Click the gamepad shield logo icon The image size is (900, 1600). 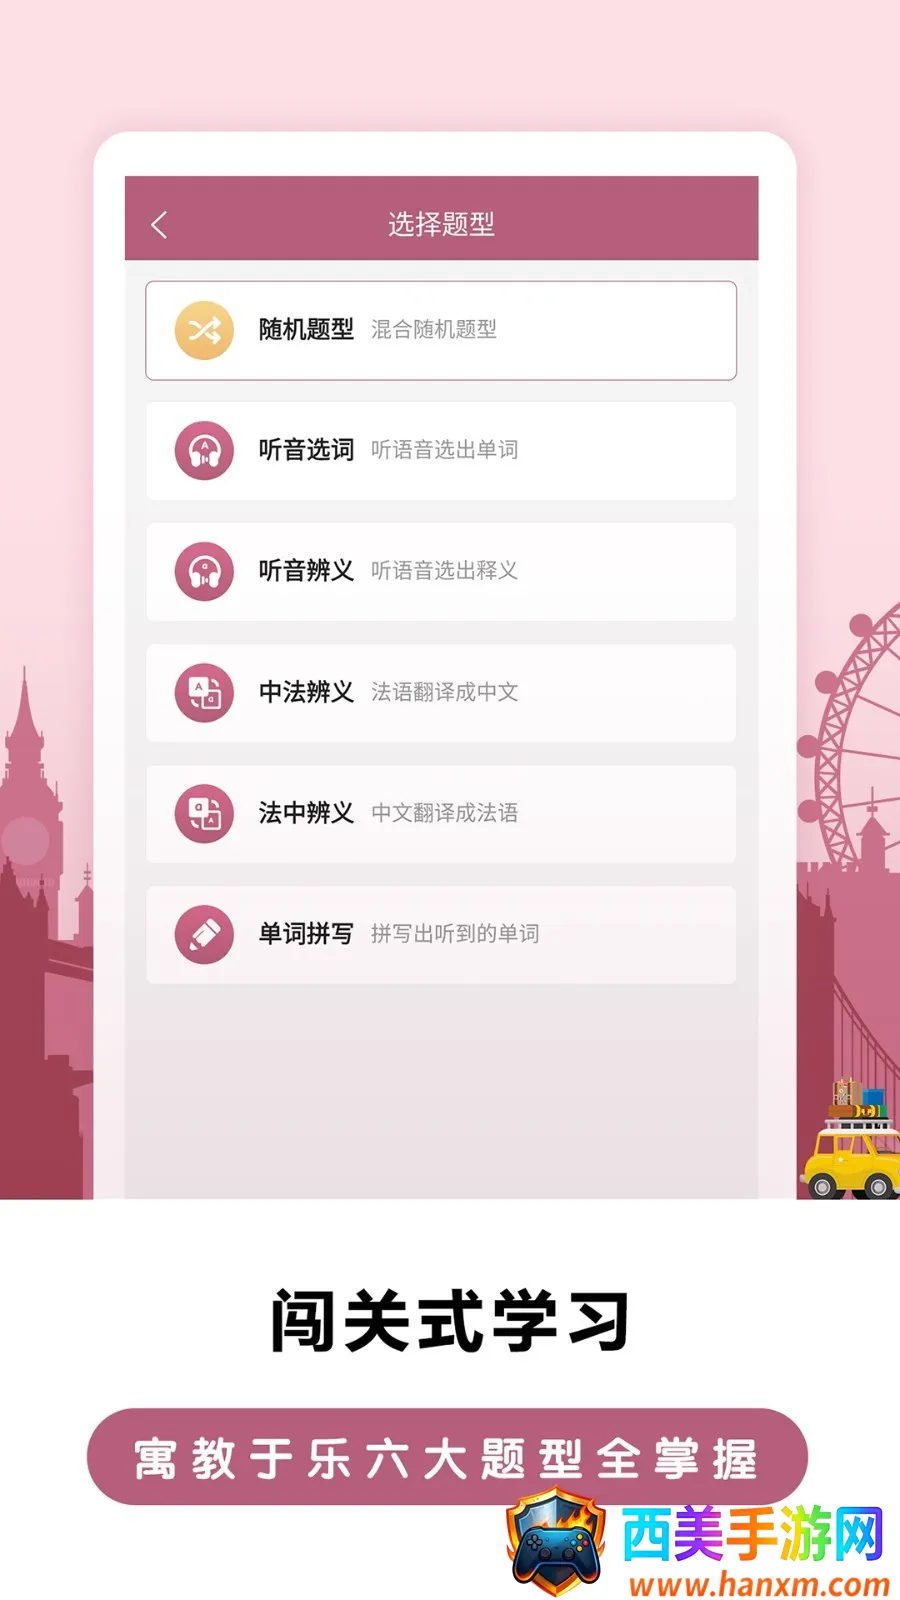(x=556, y=1542)
